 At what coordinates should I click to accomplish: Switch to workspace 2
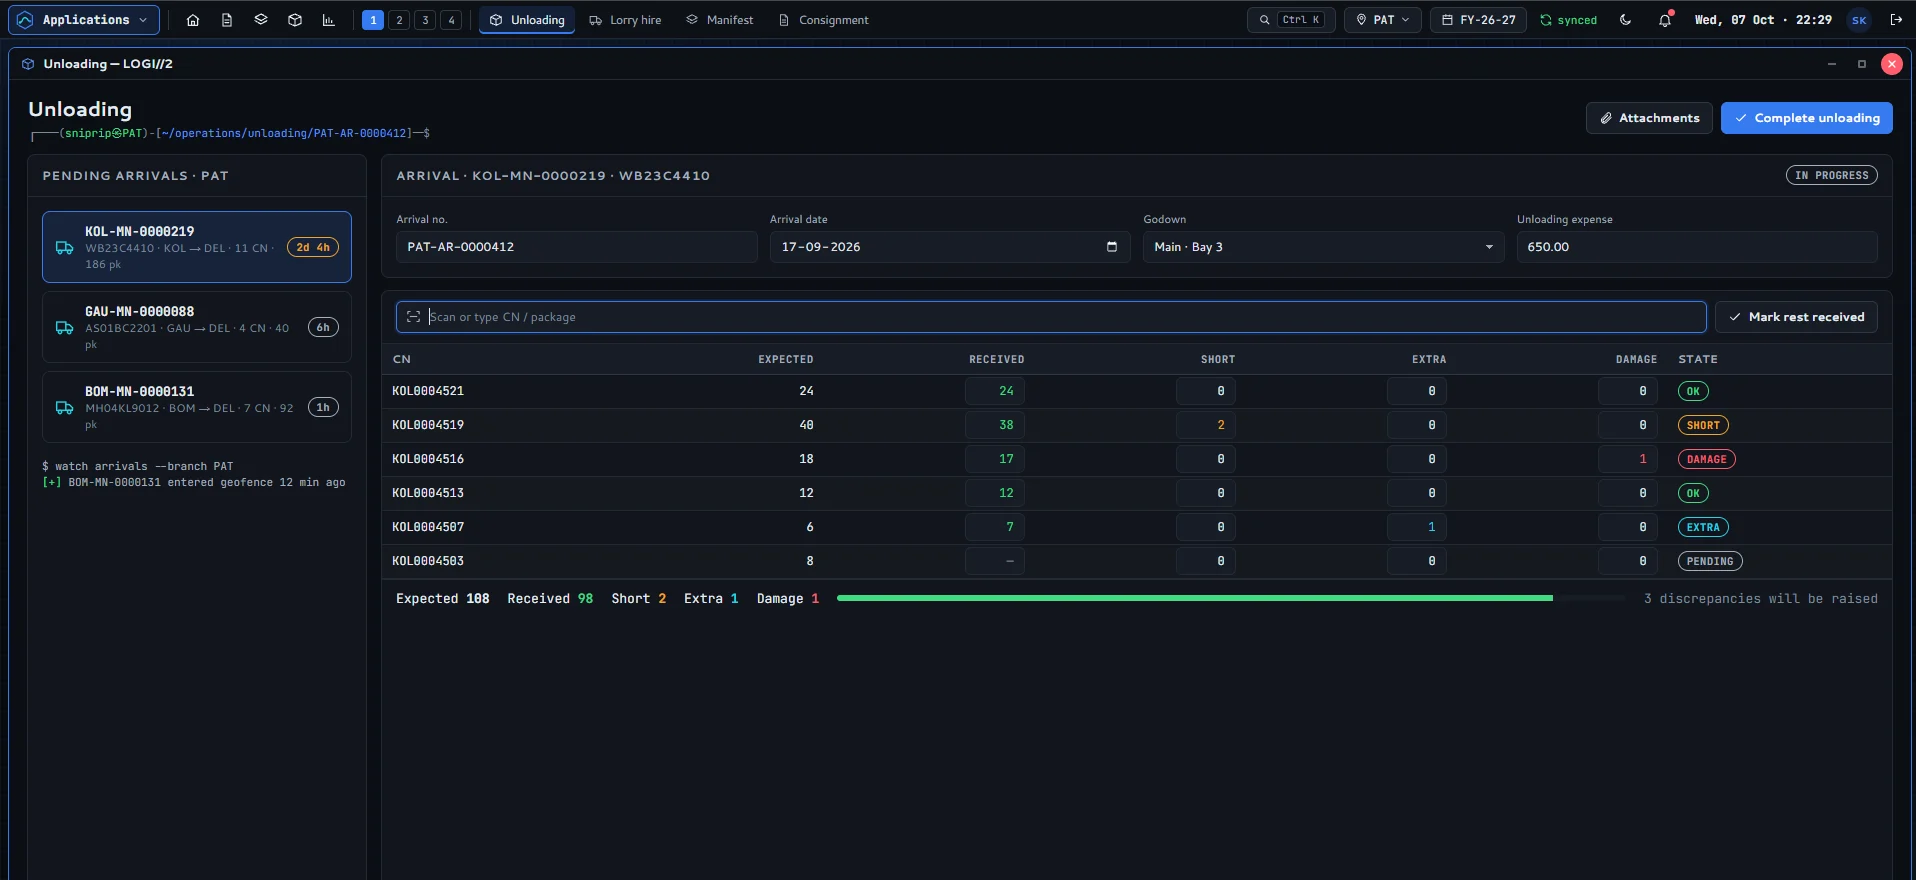point(399,20)
